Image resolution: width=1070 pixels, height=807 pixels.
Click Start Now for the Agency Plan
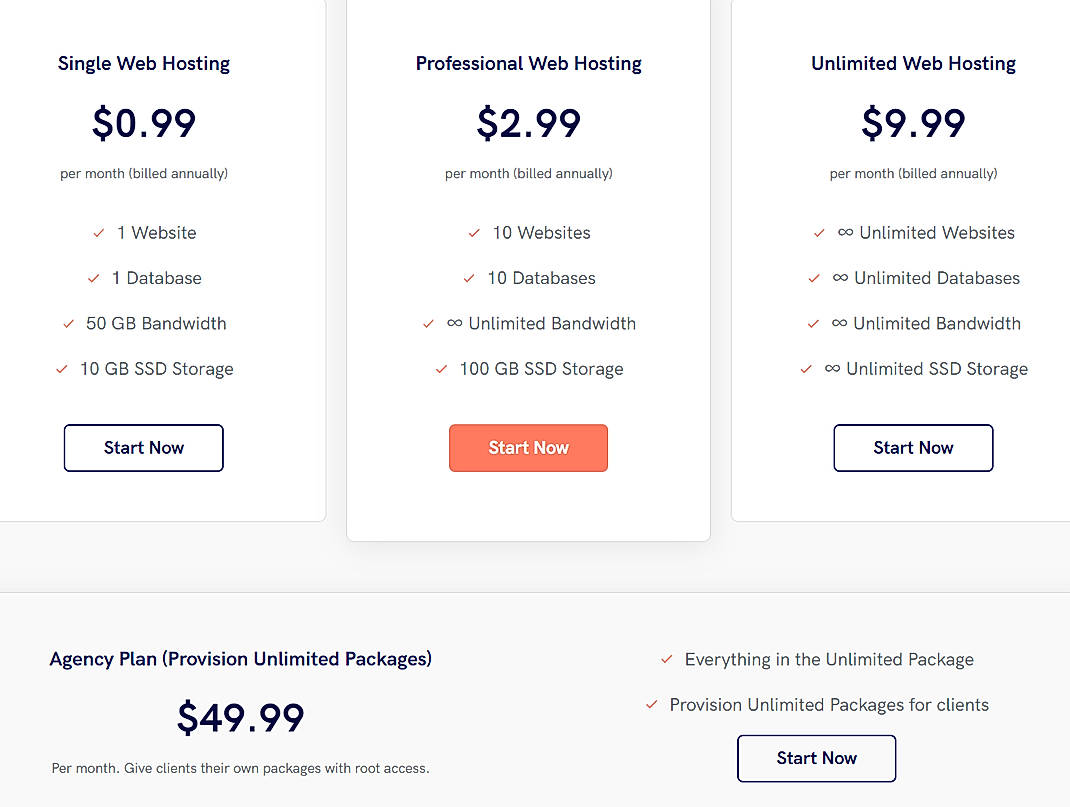[816, 758]
